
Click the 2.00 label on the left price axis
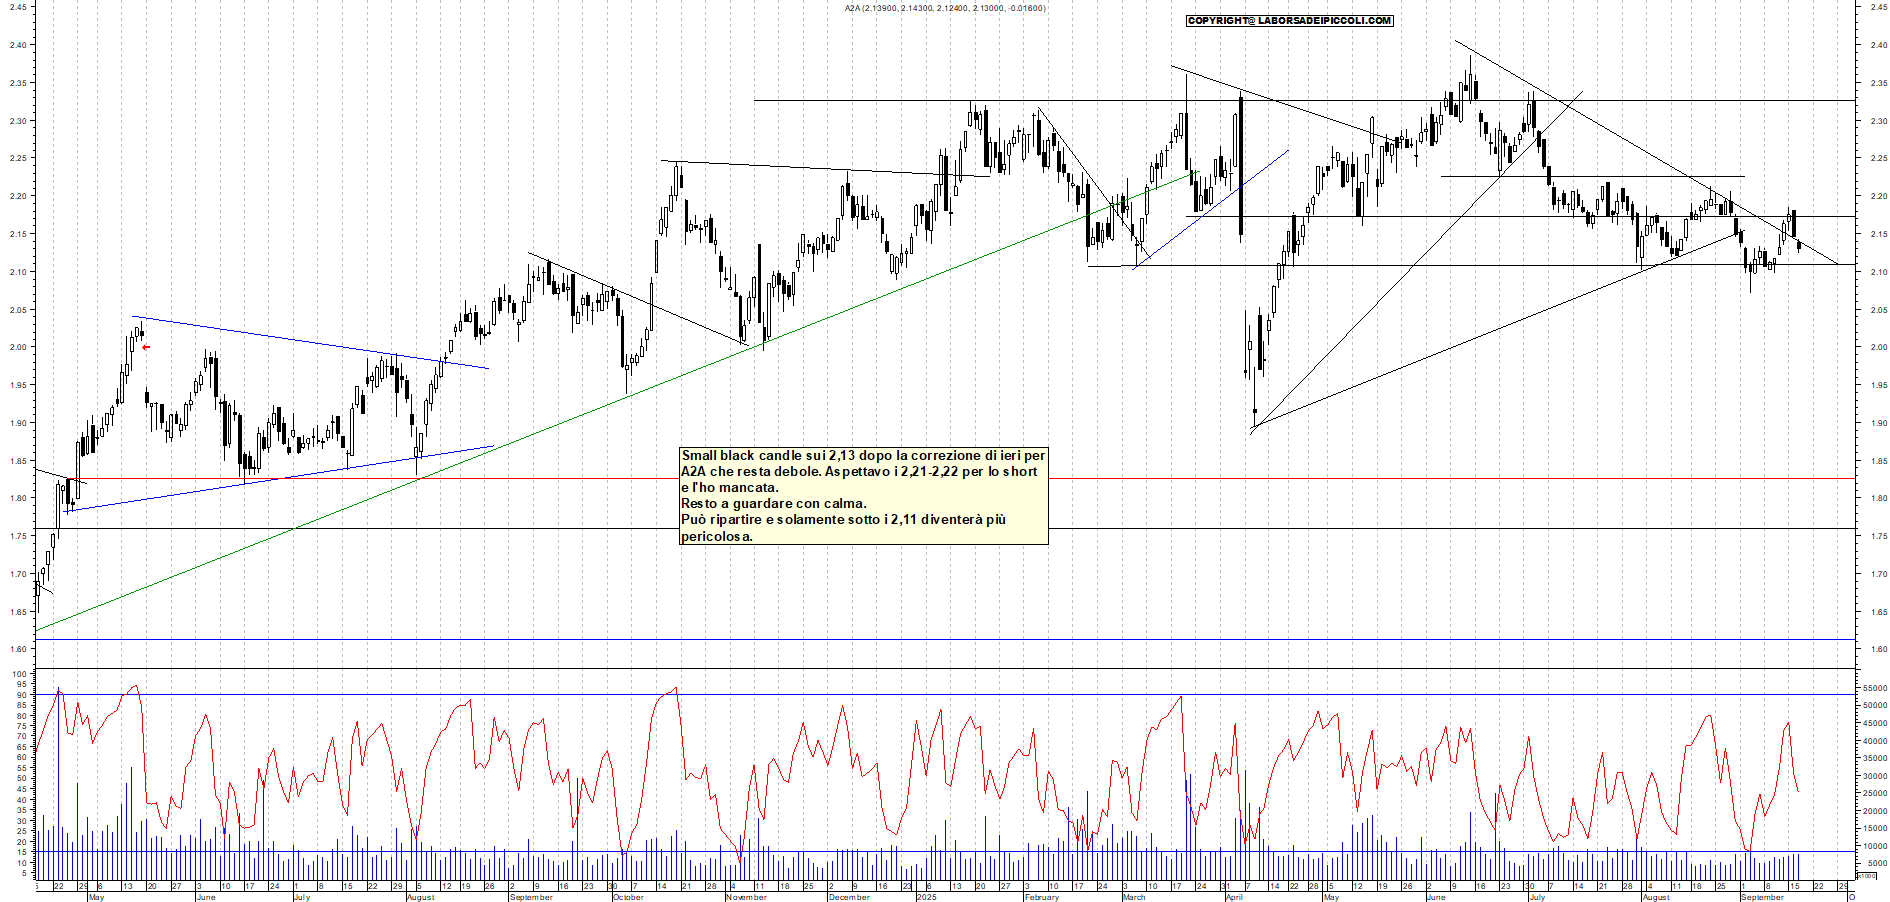18,347
